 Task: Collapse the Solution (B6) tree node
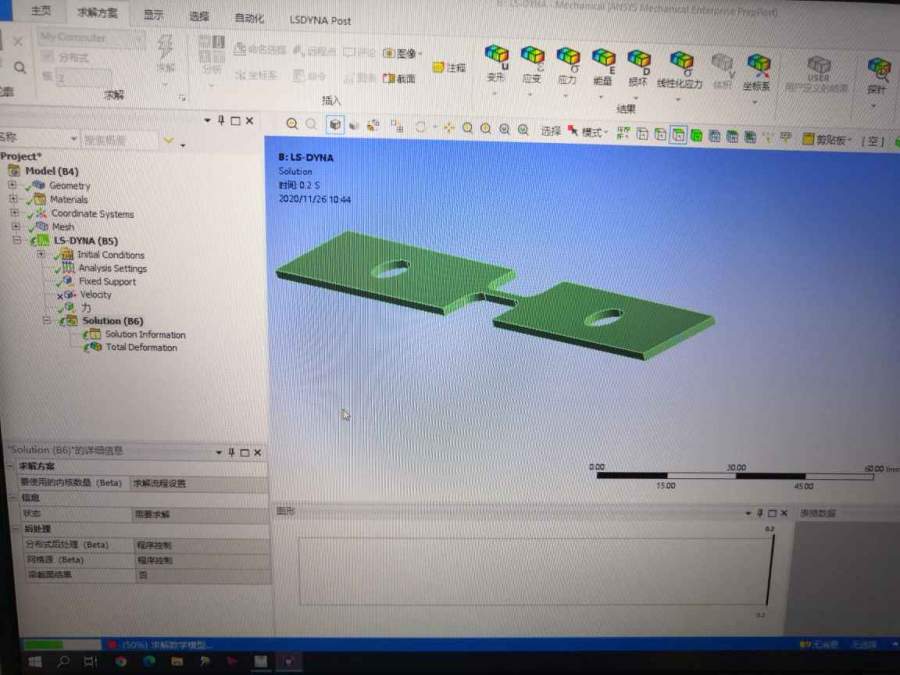coord(47,320)
